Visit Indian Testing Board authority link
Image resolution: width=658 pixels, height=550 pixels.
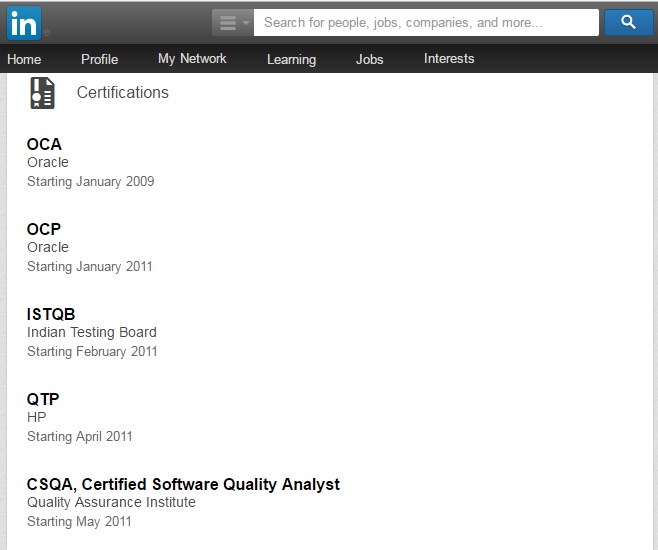point(92,332)
